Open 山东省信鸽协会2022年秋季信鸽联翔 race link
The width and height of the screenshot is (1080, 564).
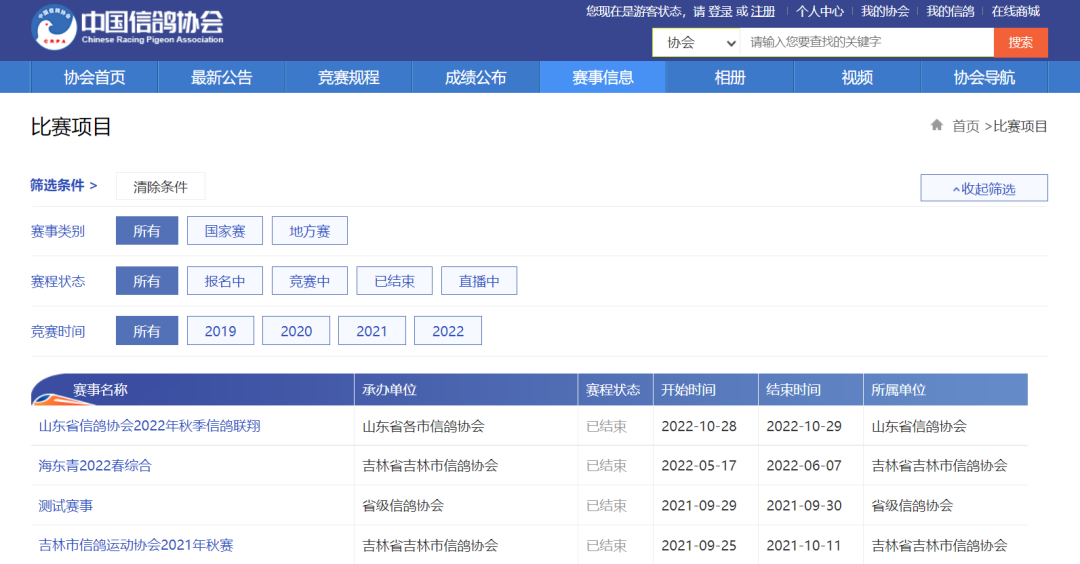[150, 426]
